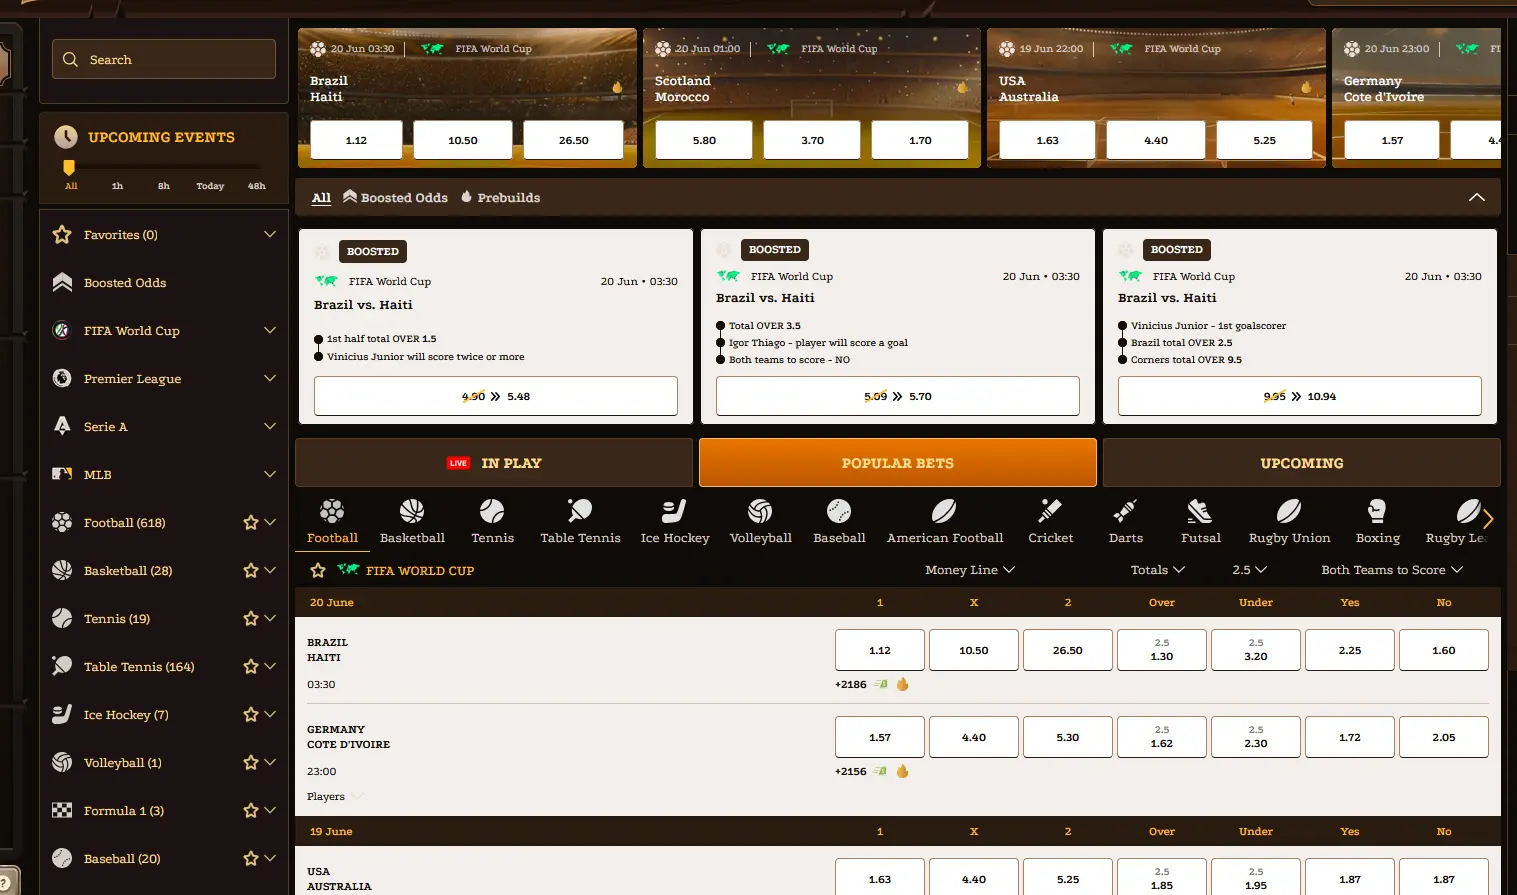This screenshot has width=1517, height=895.
Task: Set upcoming events slider to 1h
Action: point(117,186)
